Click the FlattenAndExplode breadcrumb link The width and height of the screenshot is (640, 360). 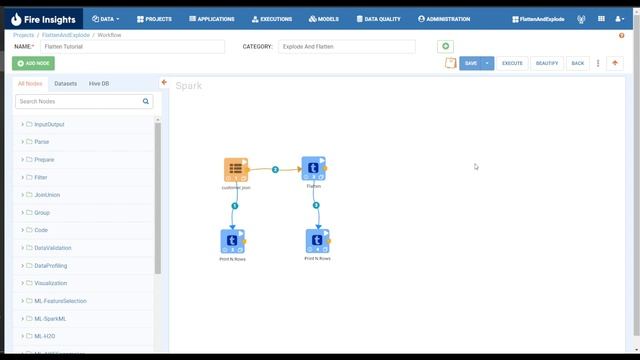66,35
